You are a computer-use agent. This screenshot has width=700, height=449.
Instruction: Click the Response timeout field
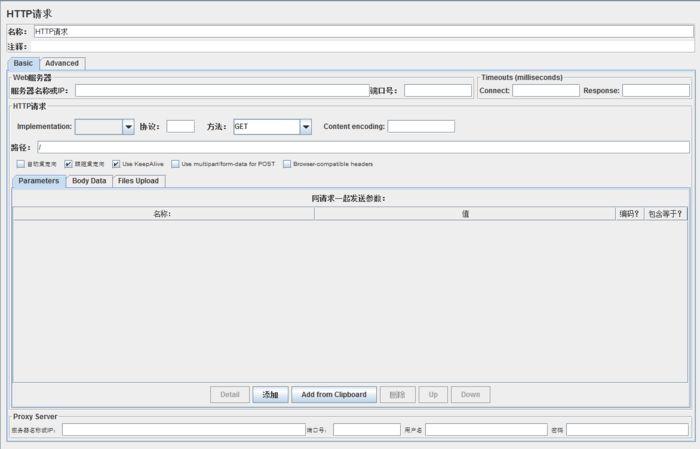pyautogui.click(x=656, y=91)
